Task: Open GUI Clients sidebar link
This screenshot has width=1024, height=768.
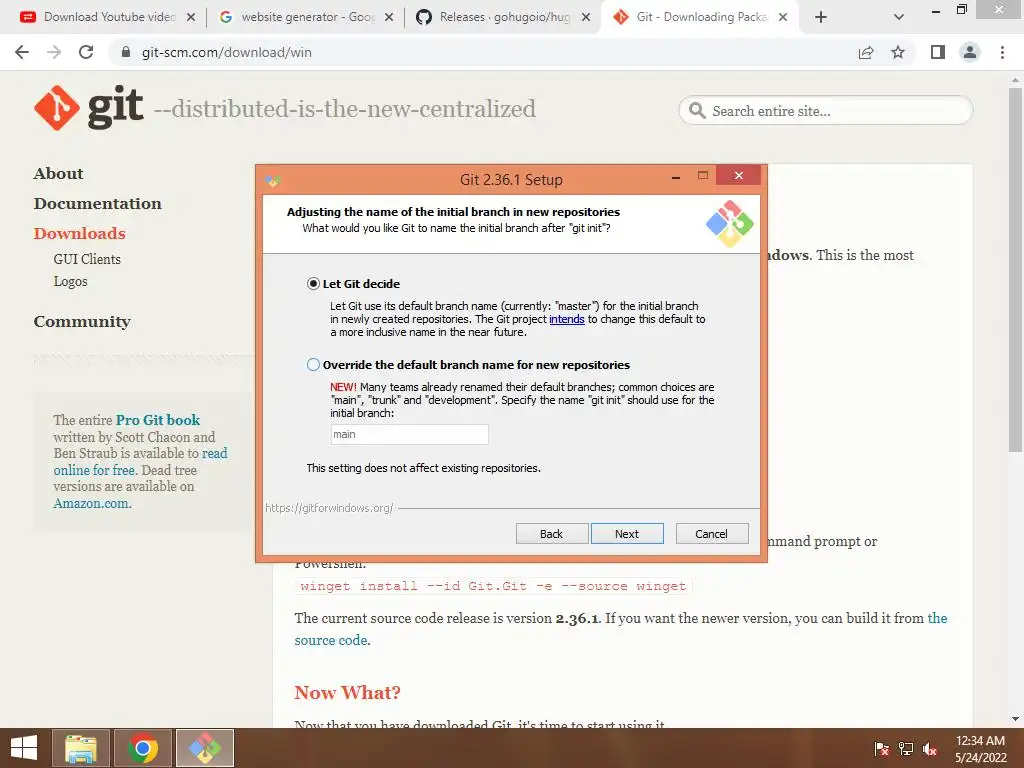Action: click(x=87, y=259)
